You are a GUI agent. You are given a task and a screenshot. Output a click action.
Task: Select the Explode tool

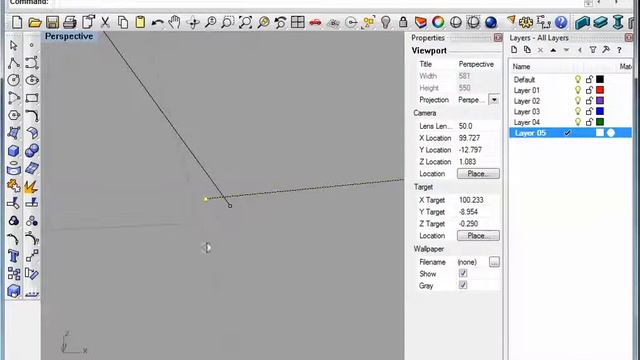pos(31,186)
